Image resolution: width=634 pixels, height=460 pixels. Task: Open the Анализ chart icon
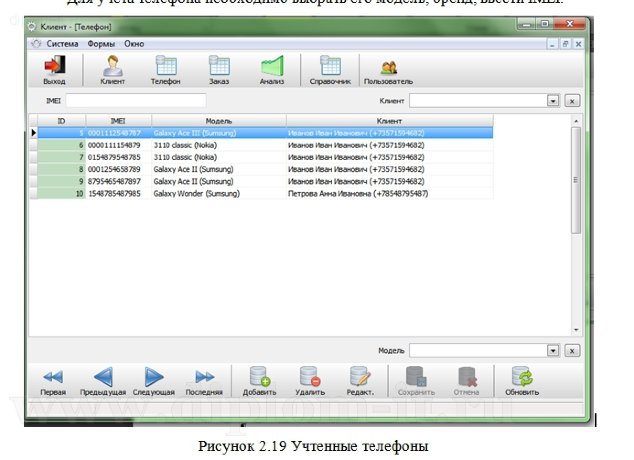(271, 69)
